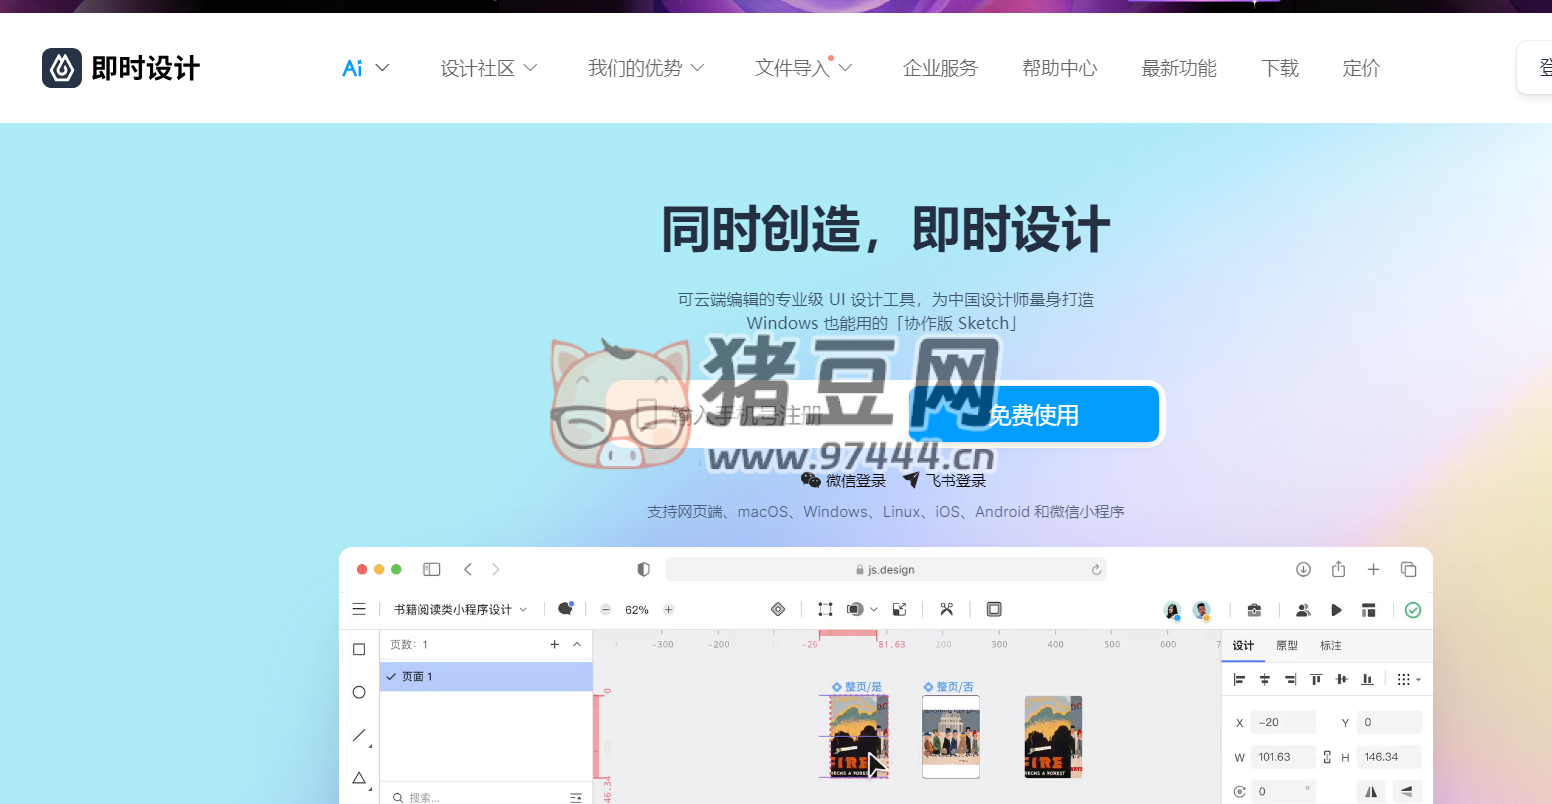Image resolution: width=1552 pixels, height=804 pixels.
Task: Select the Rectangle tool in the left toolbar
Action: click(x=359, y=648)
